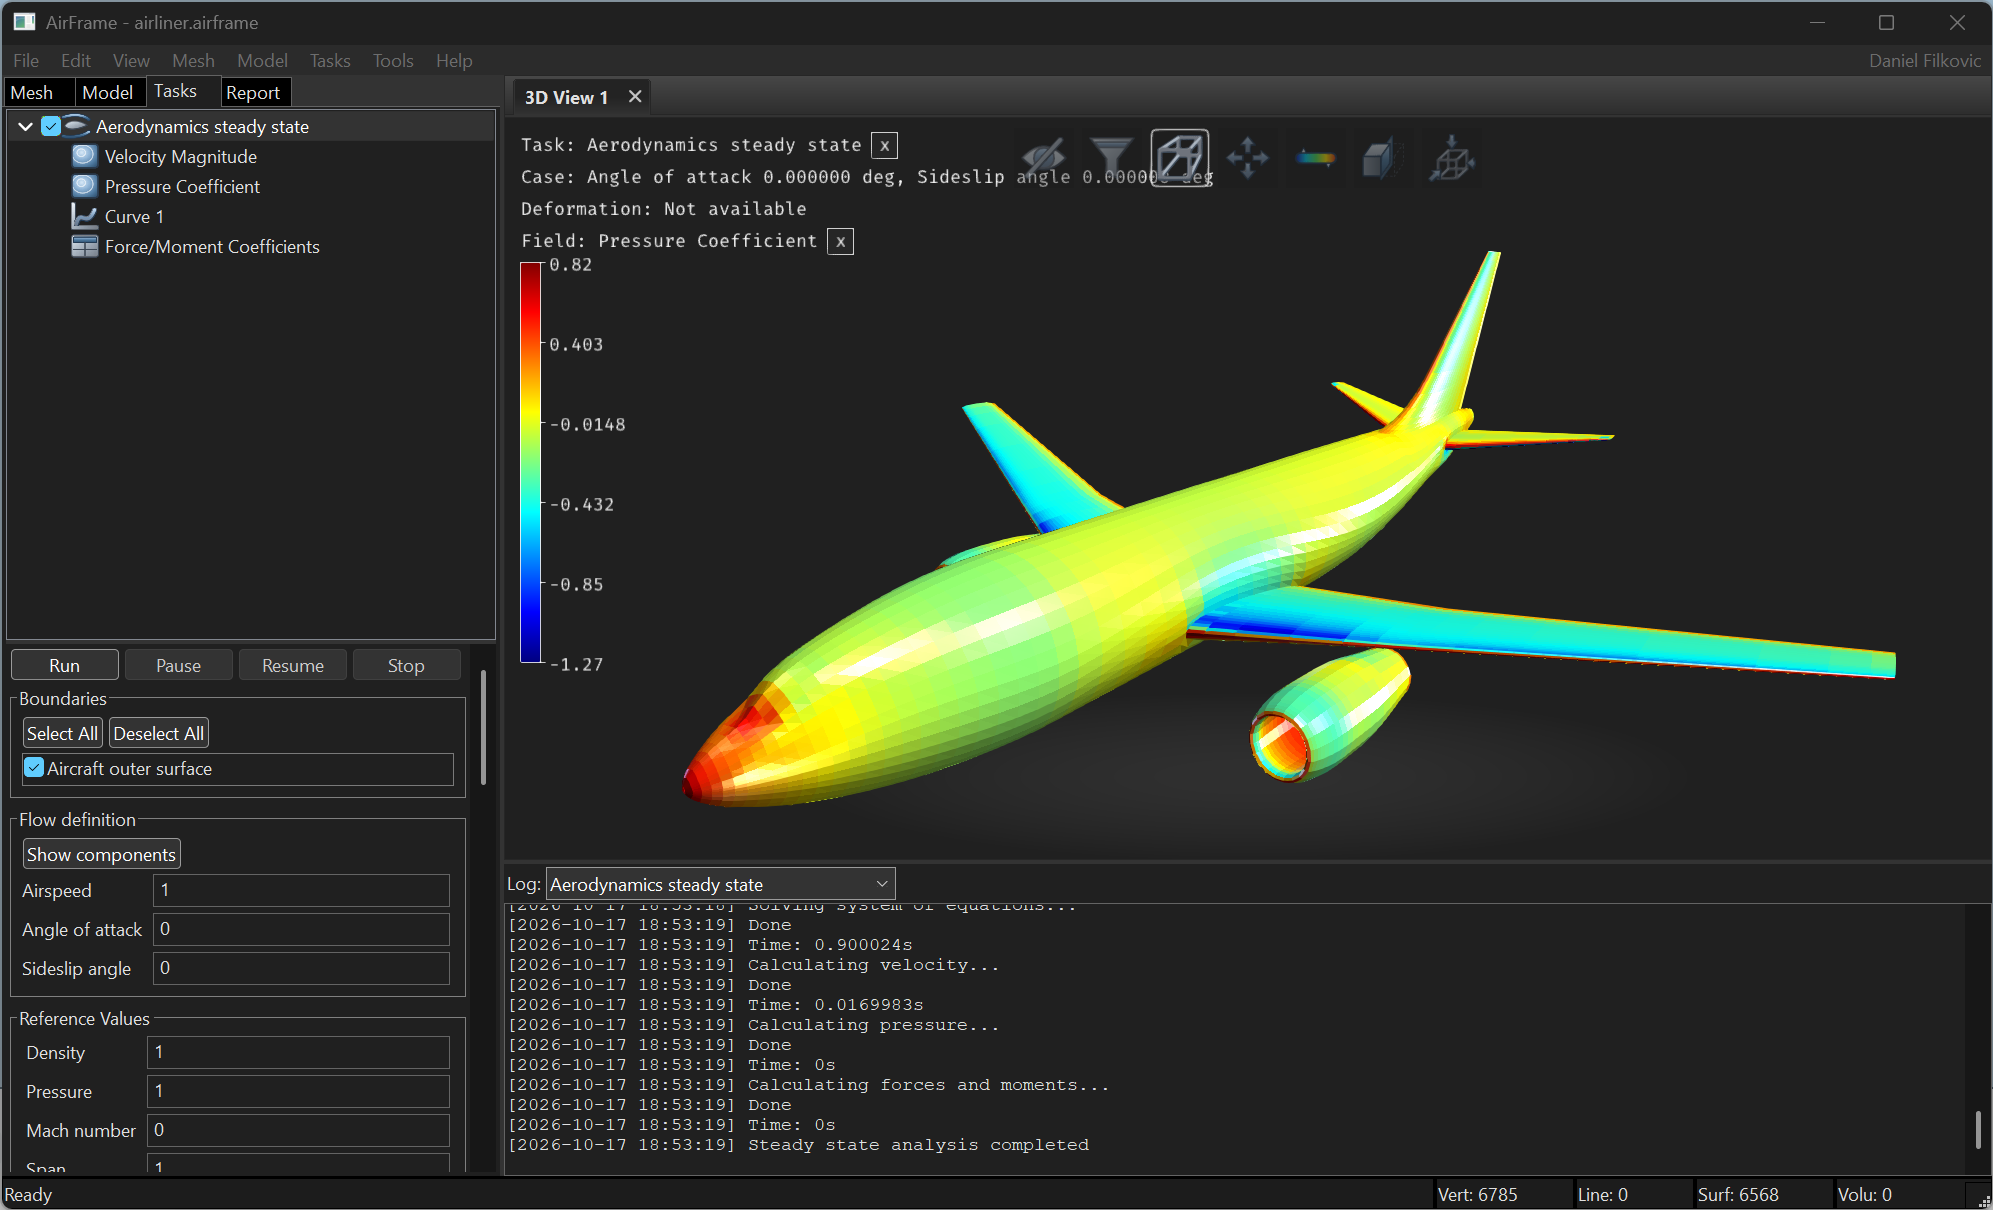Open the File menu
The image size is (1993, 1210).
click(26, 60)
